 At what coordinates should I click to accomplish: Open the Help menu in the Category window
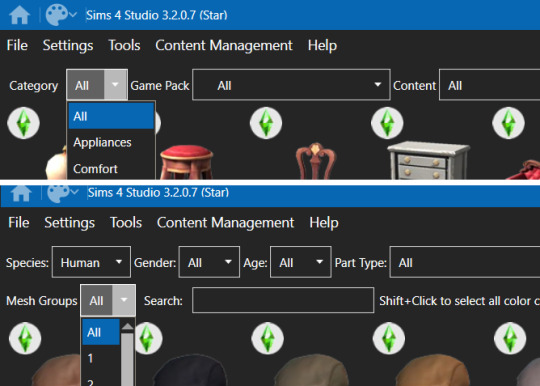(322, 45)
